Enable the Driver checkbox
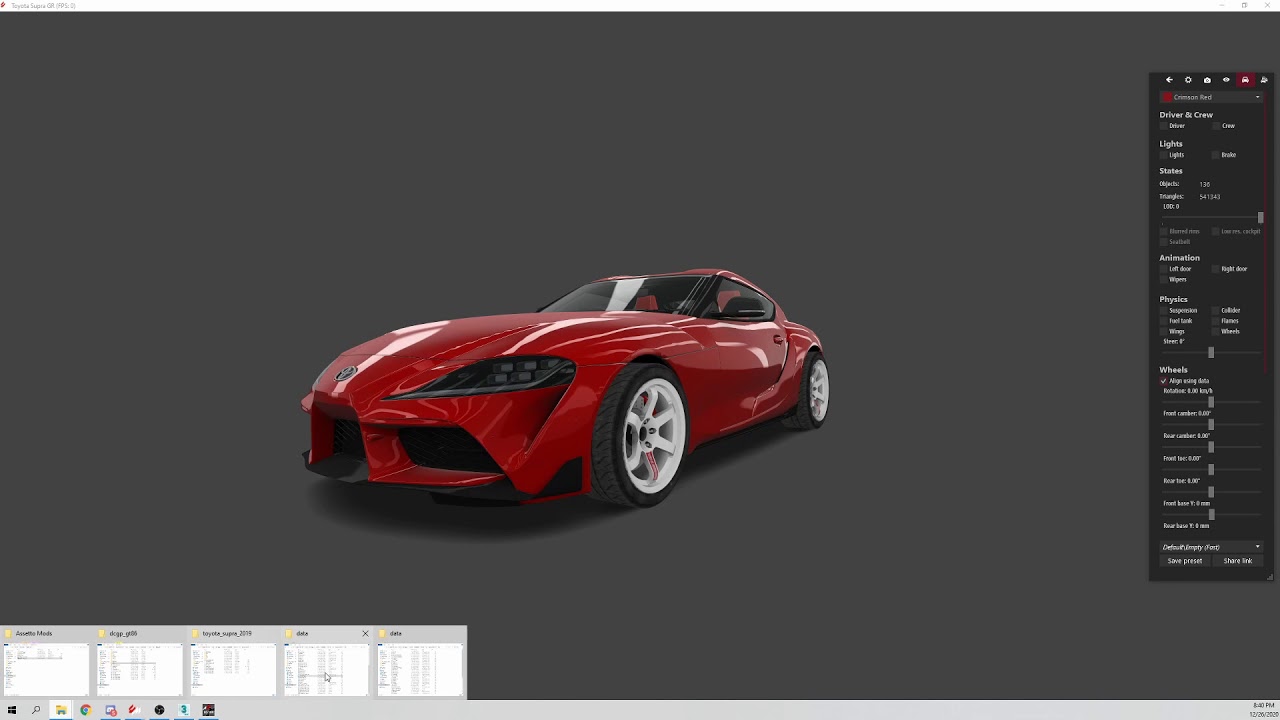 [1164, 126]
